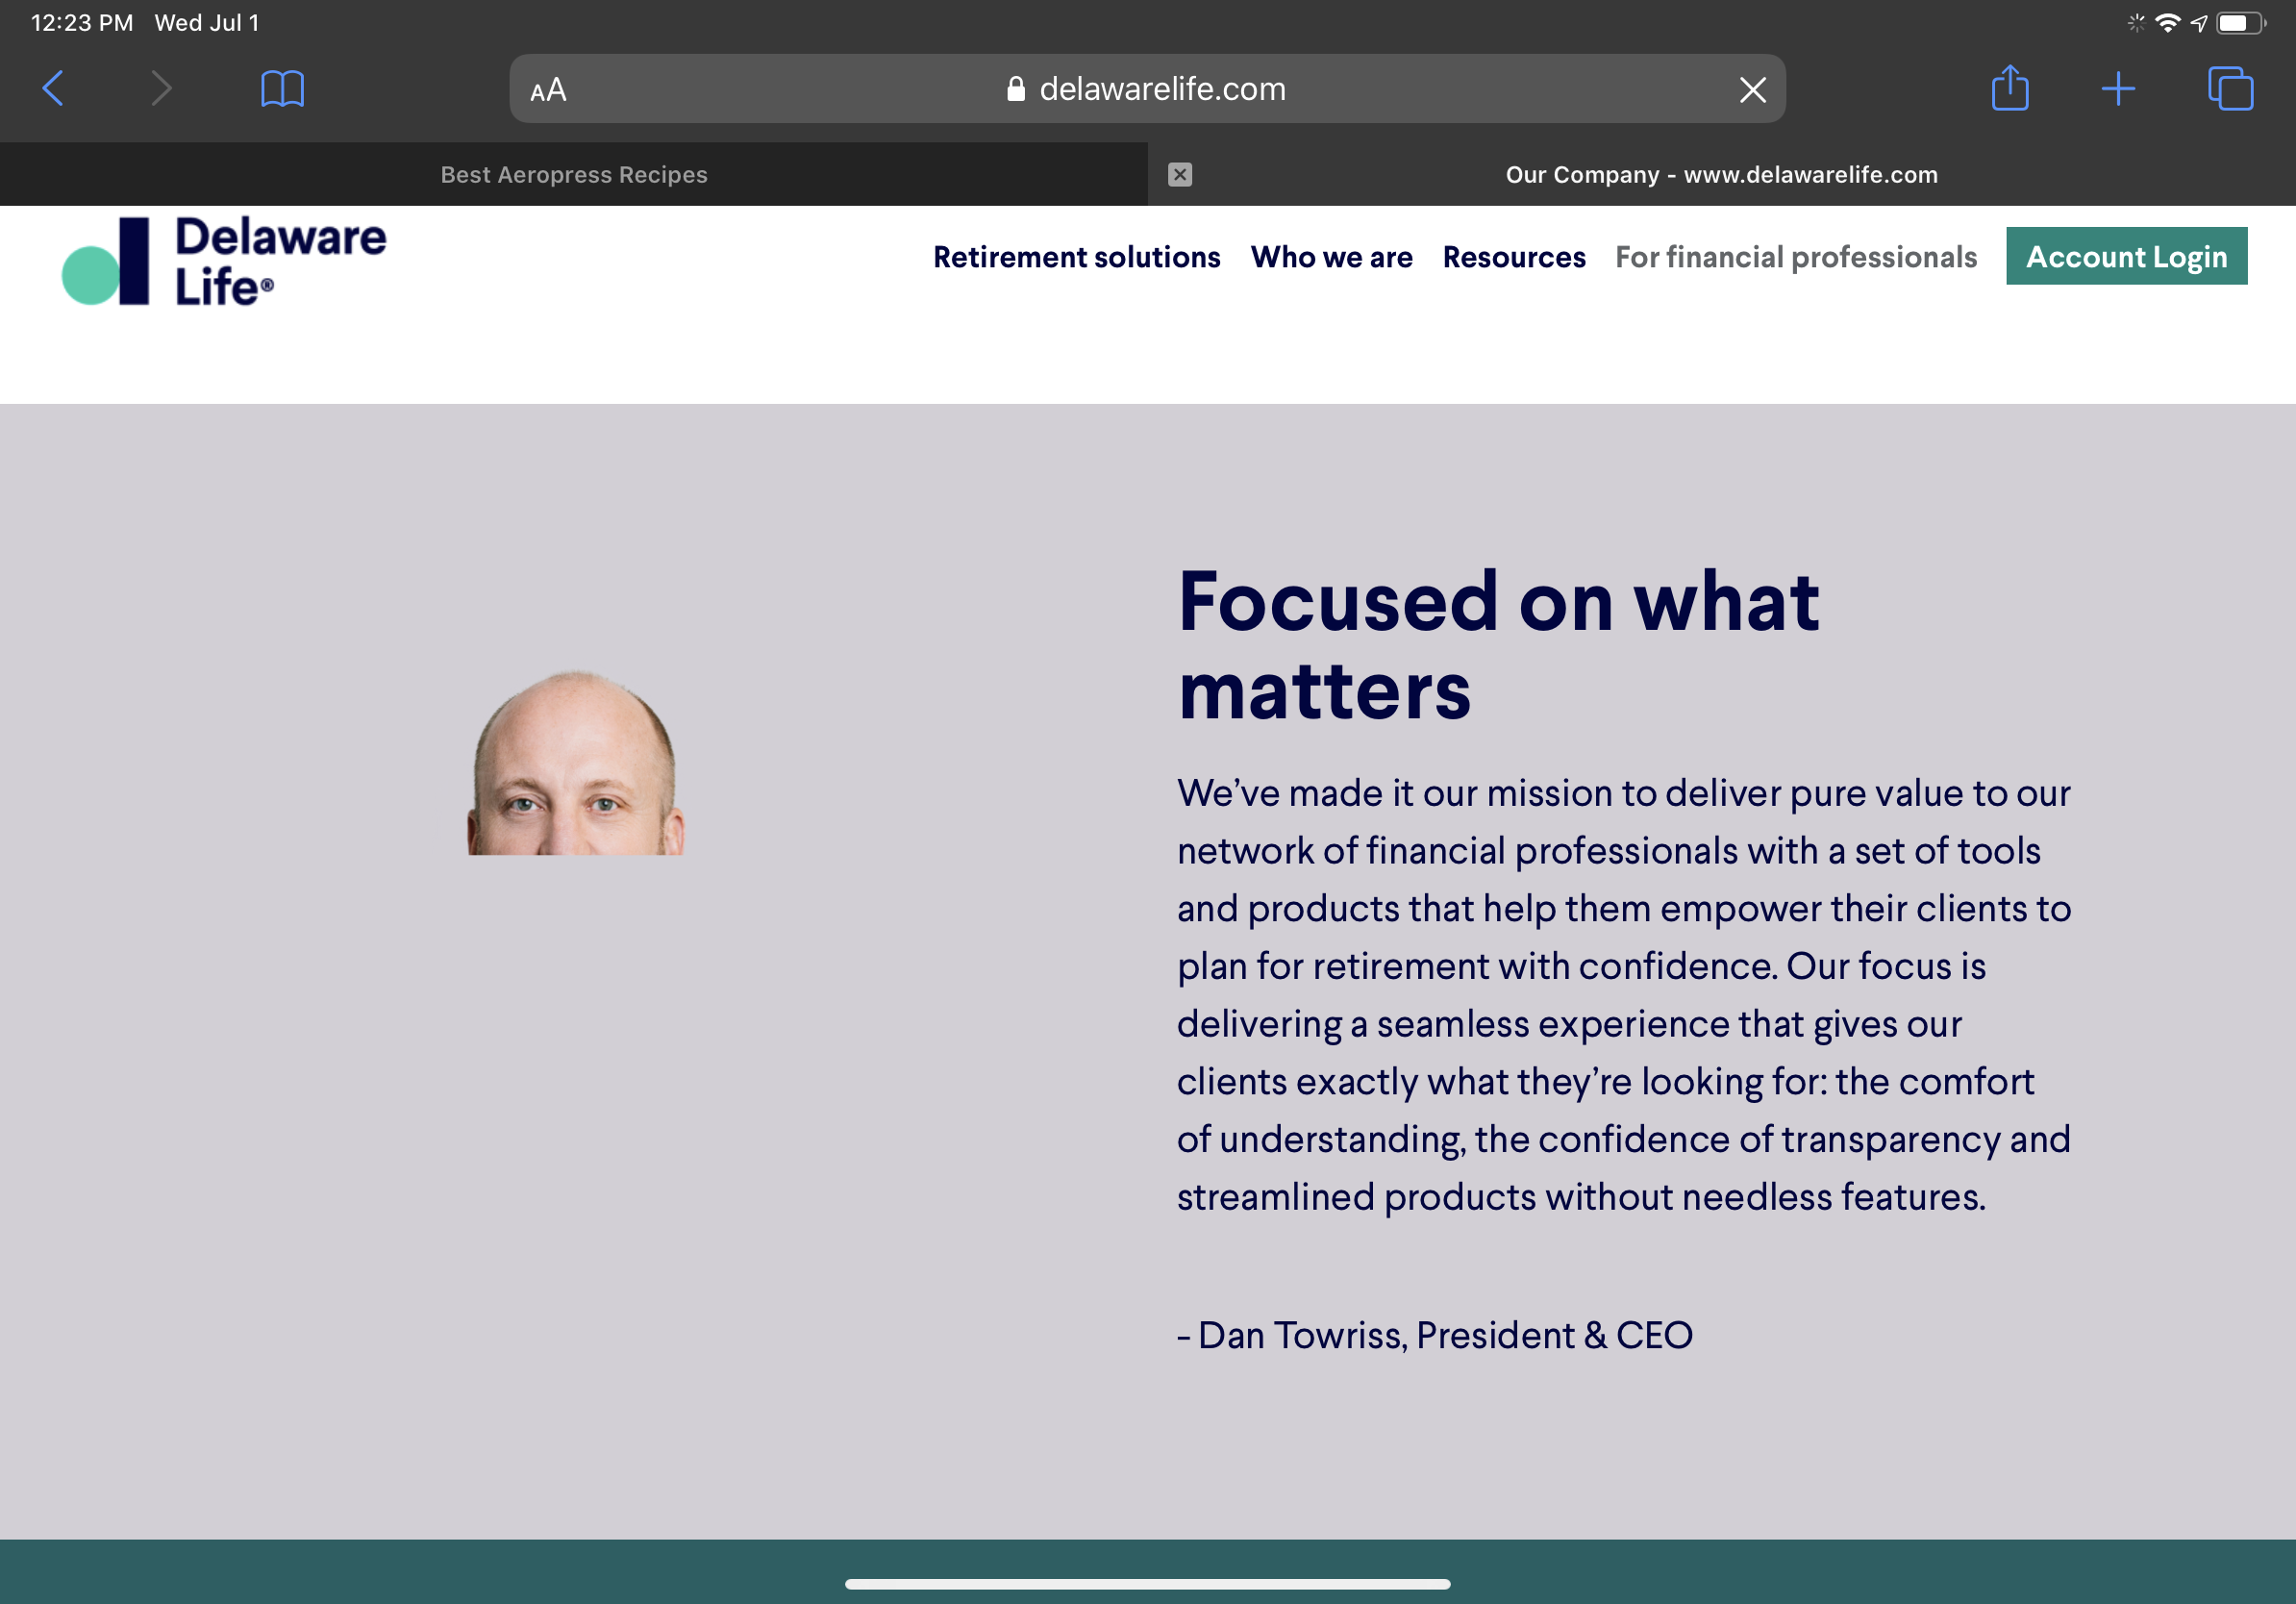The height and width of the screenshot is (1604, 2296).
Task: Tap the home indicator bar
Action: 1147,1584
